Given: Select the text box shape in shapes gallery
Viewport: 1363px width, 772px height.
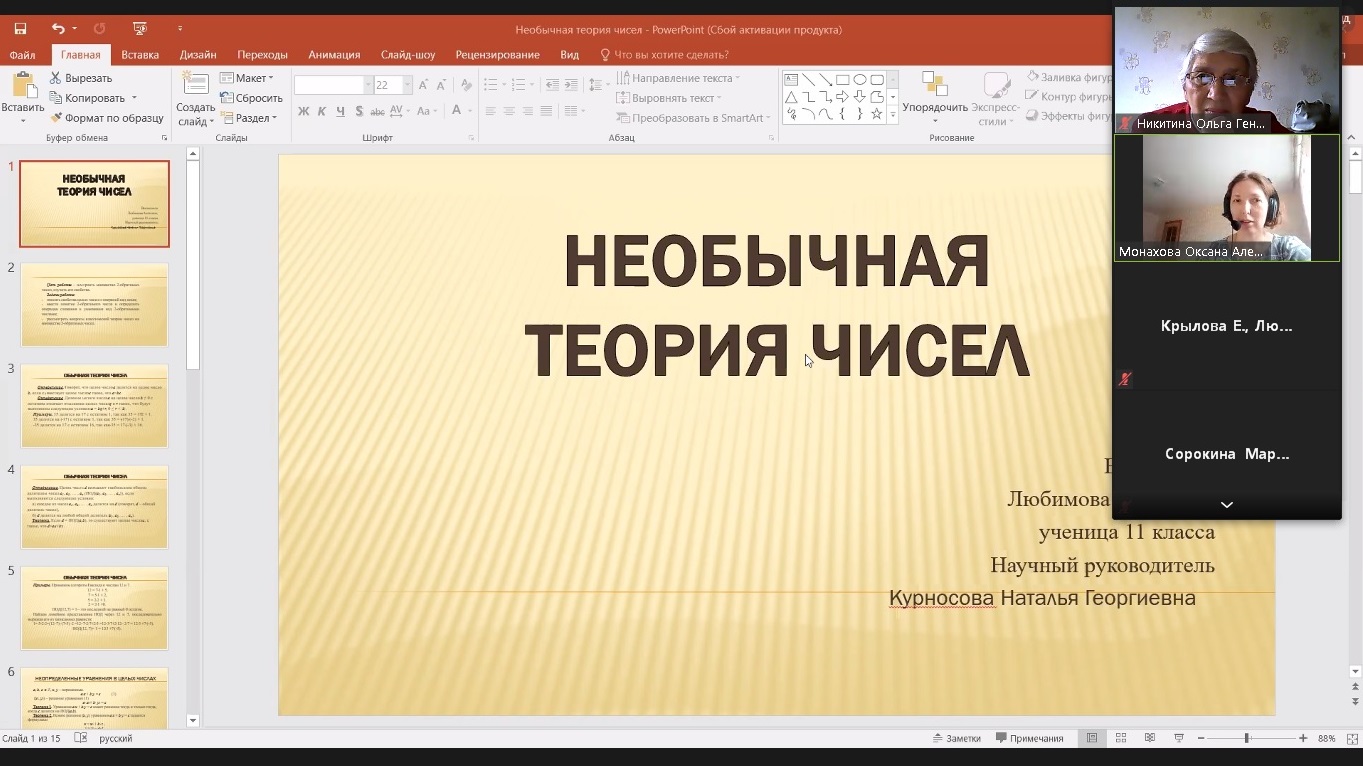Looking at the screenshot, I should (x=791, y=80).
